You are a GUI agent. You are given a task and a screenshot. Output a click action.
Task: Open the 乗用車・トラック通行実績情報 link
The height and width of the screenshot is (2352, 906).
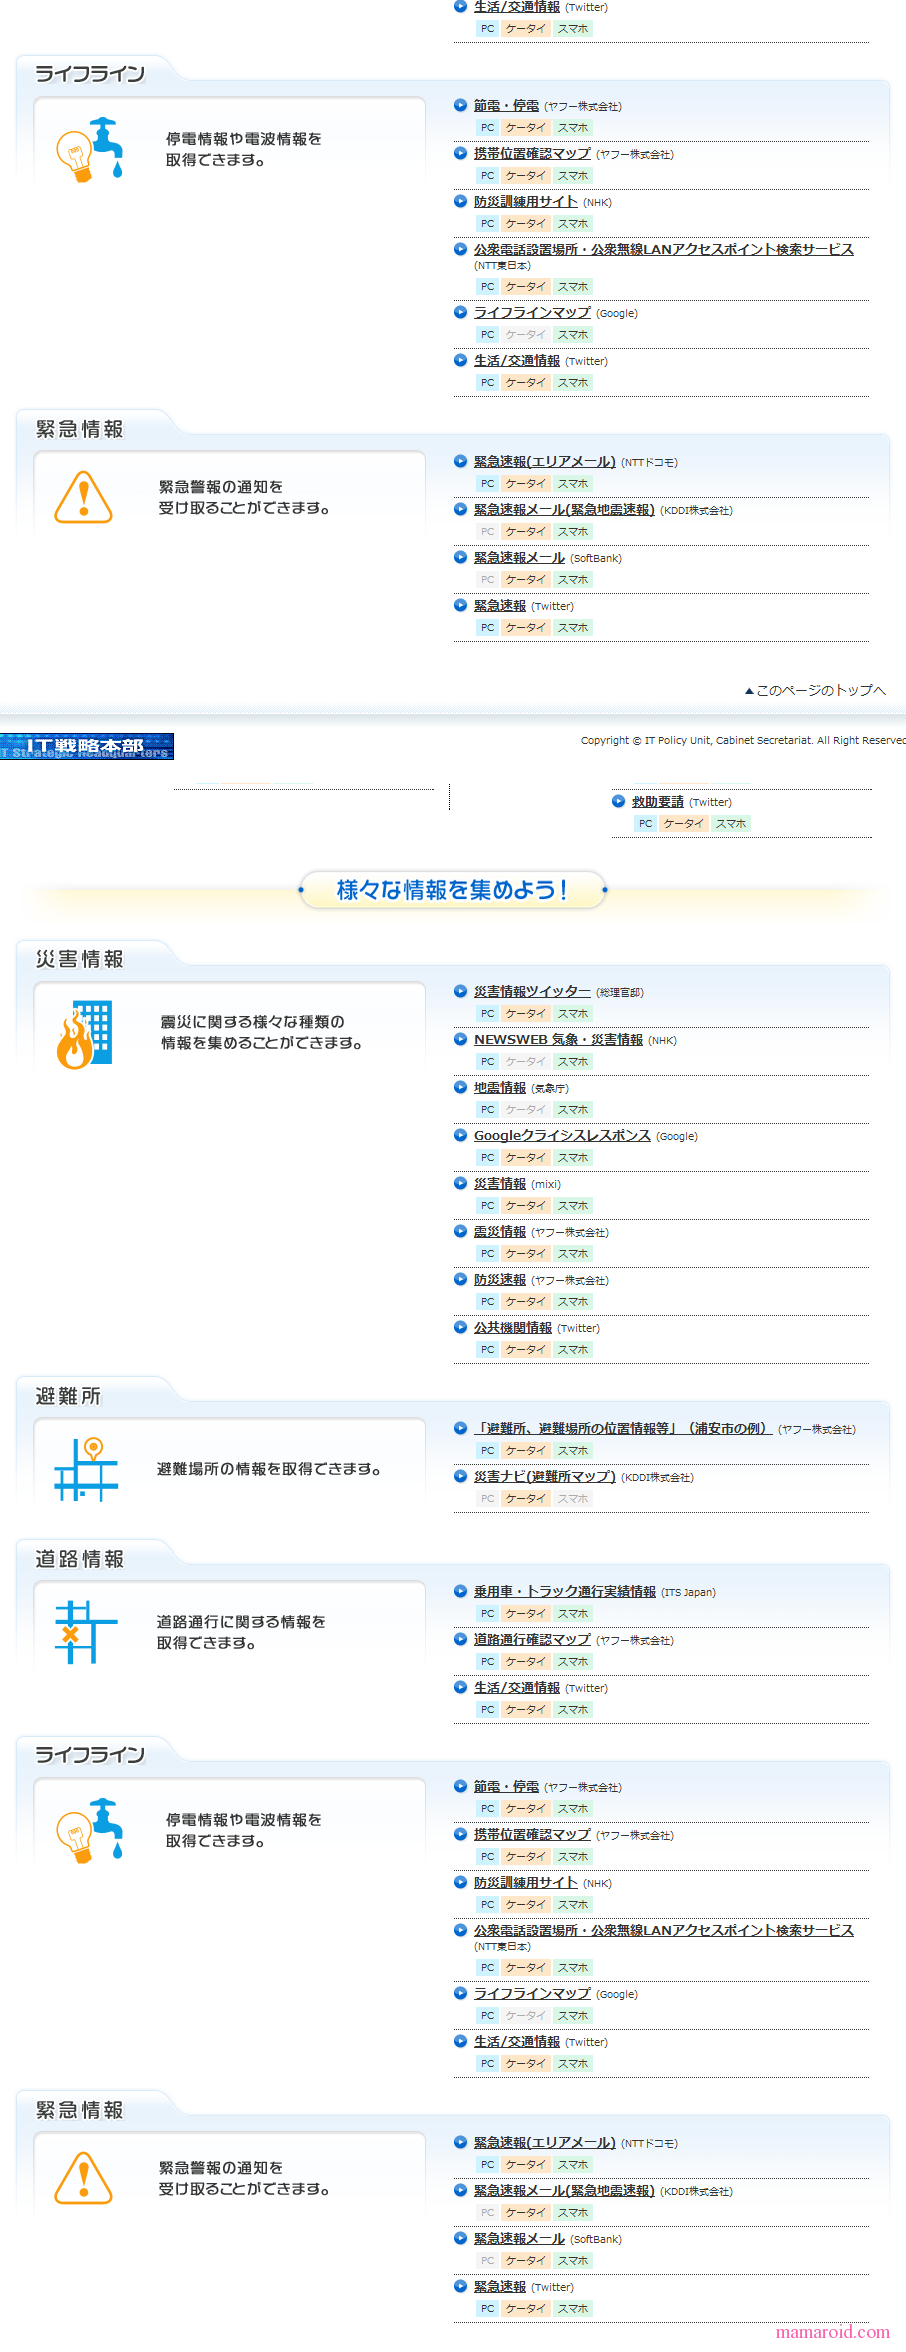[565, 1592]
